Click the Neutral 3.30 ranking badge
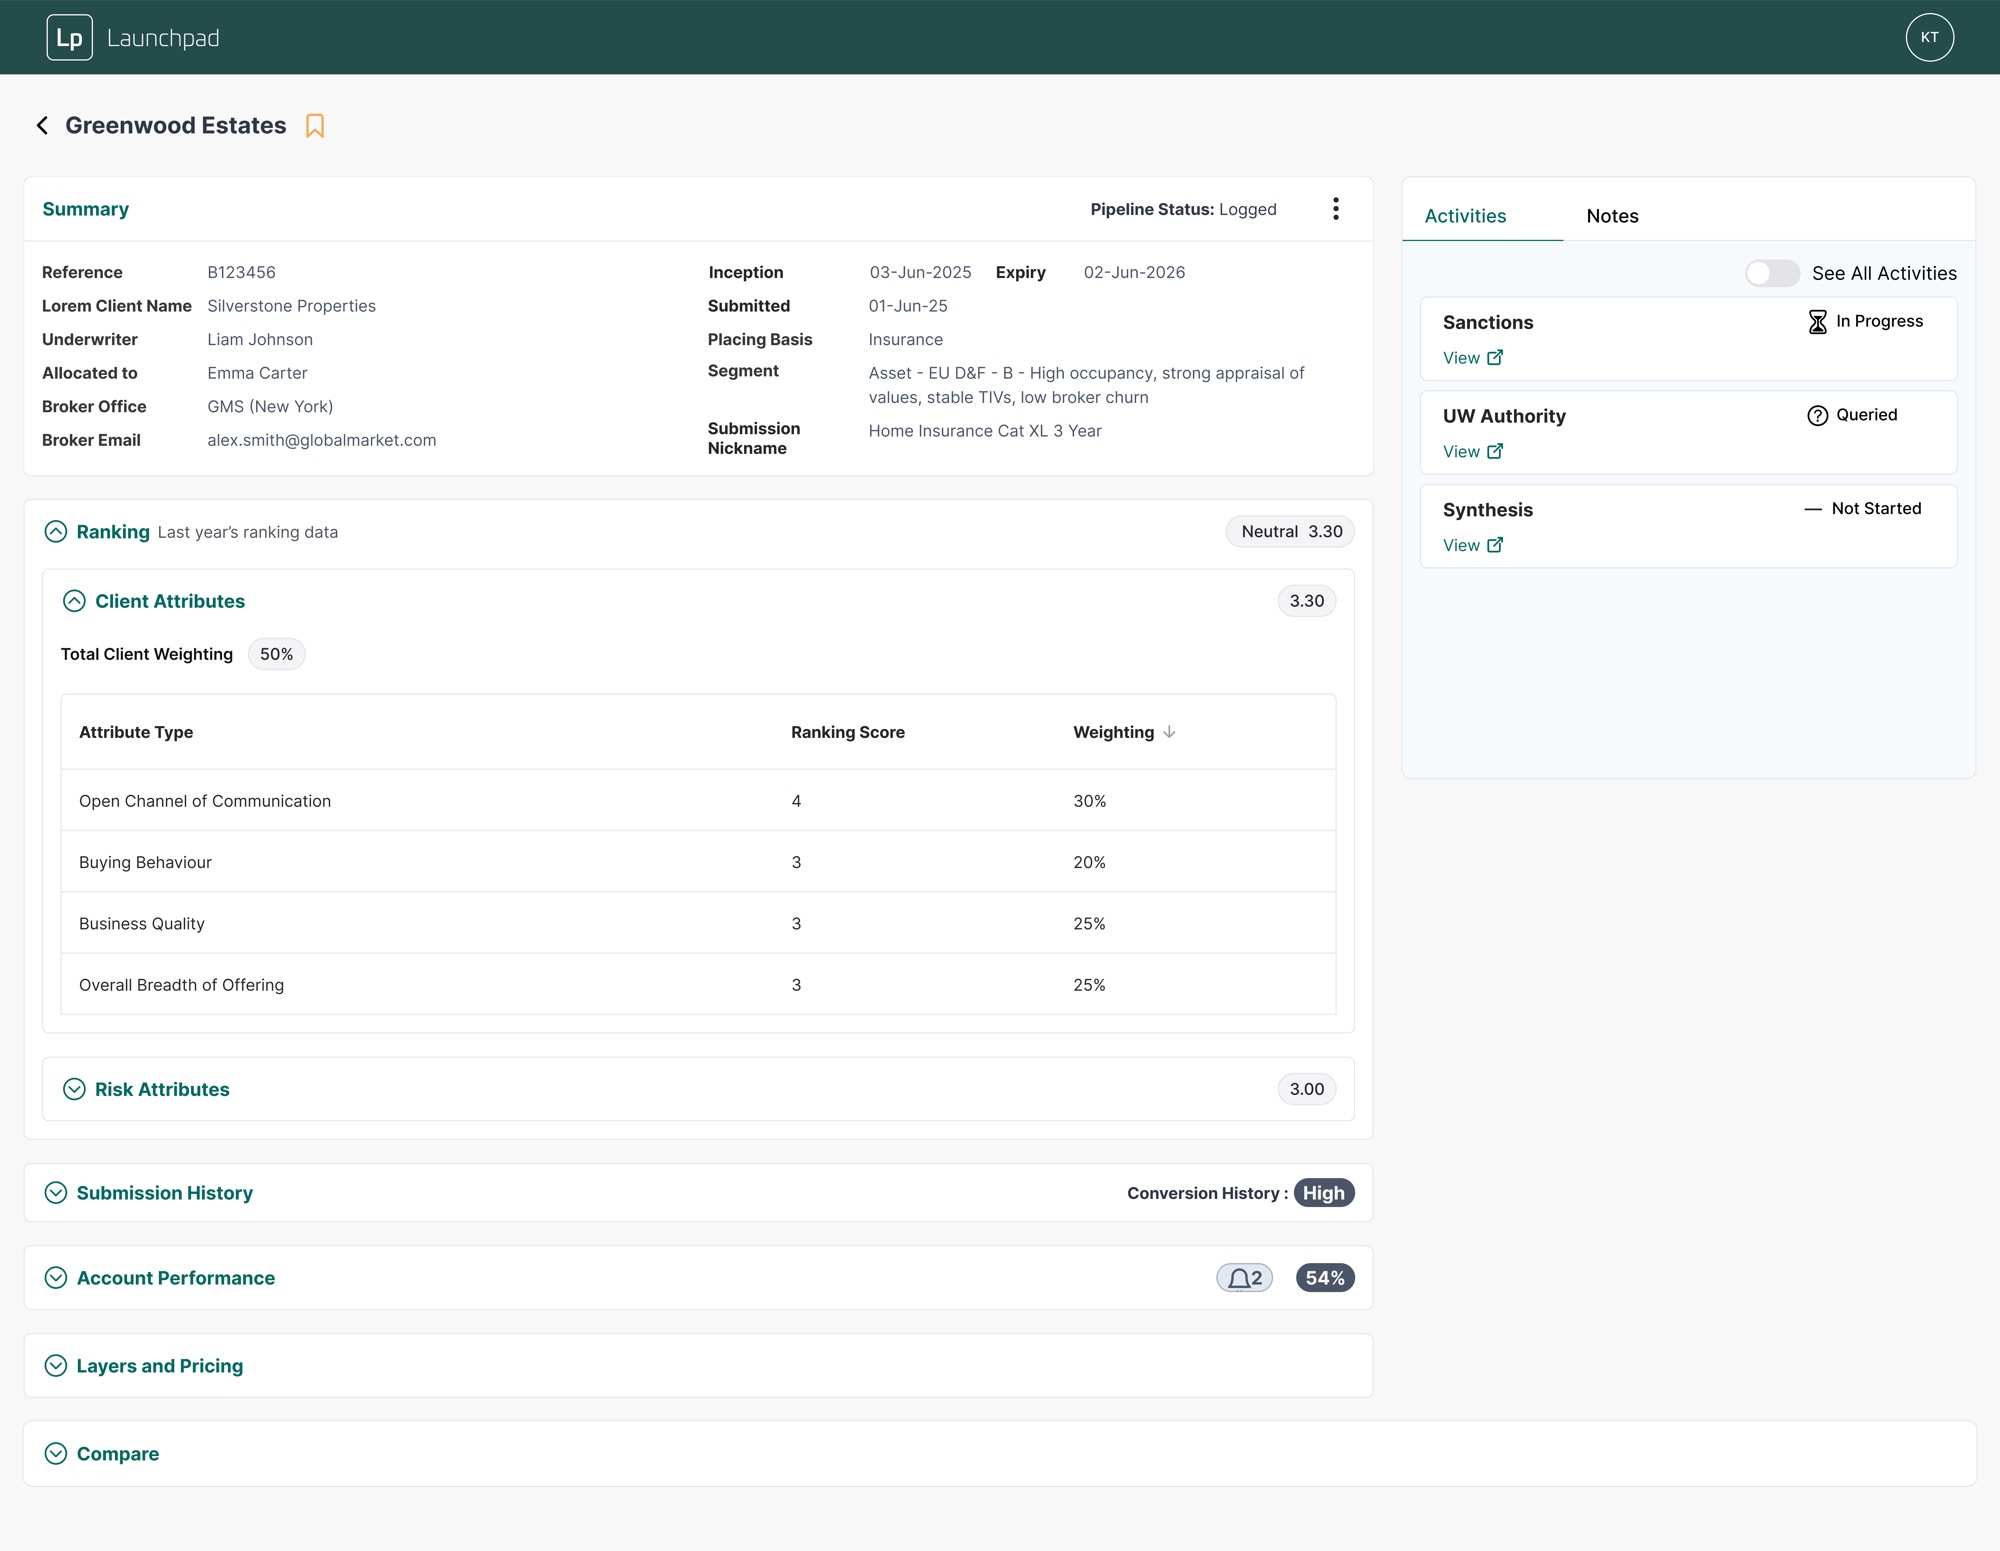Viewport: 2000px width, 1551px height. pos(1290,531)
